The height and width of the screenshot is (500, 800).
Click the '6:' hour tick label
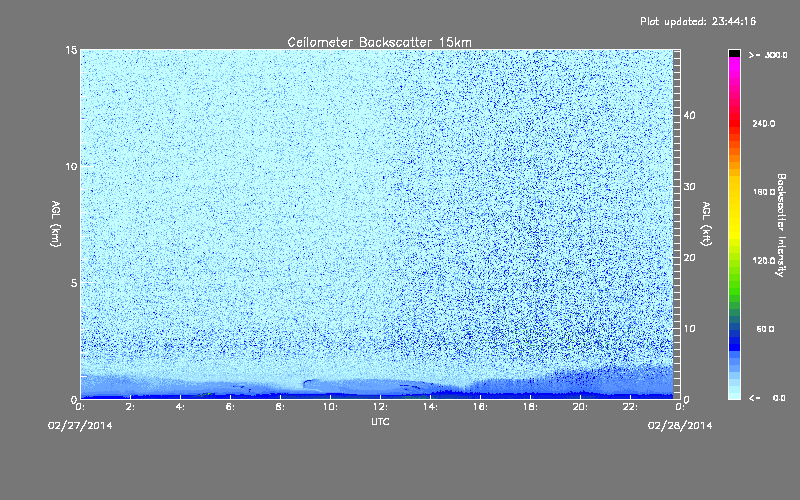point(231,407)
